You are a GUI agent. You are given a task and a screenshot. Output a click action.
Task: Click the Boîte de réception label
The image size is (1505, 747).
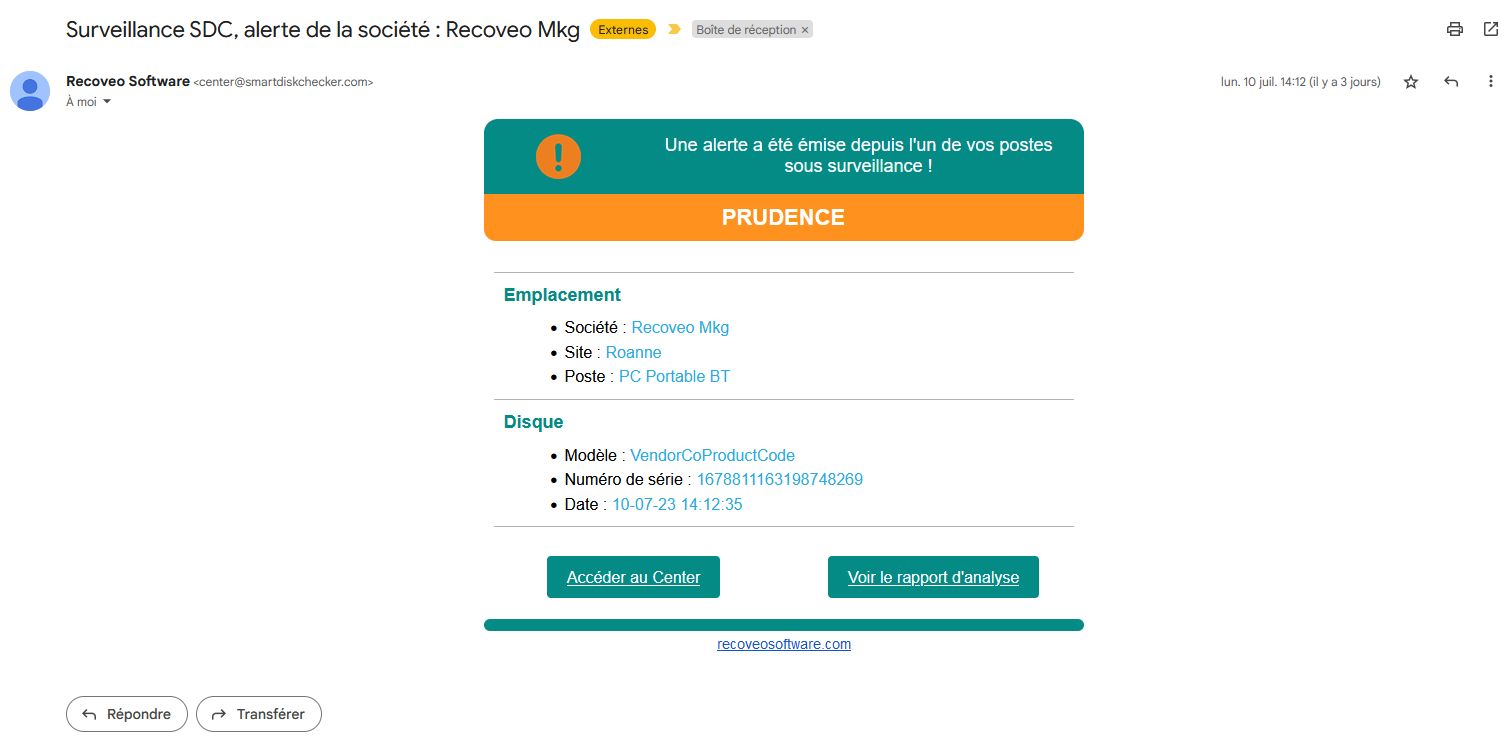[x=746, y=30]
